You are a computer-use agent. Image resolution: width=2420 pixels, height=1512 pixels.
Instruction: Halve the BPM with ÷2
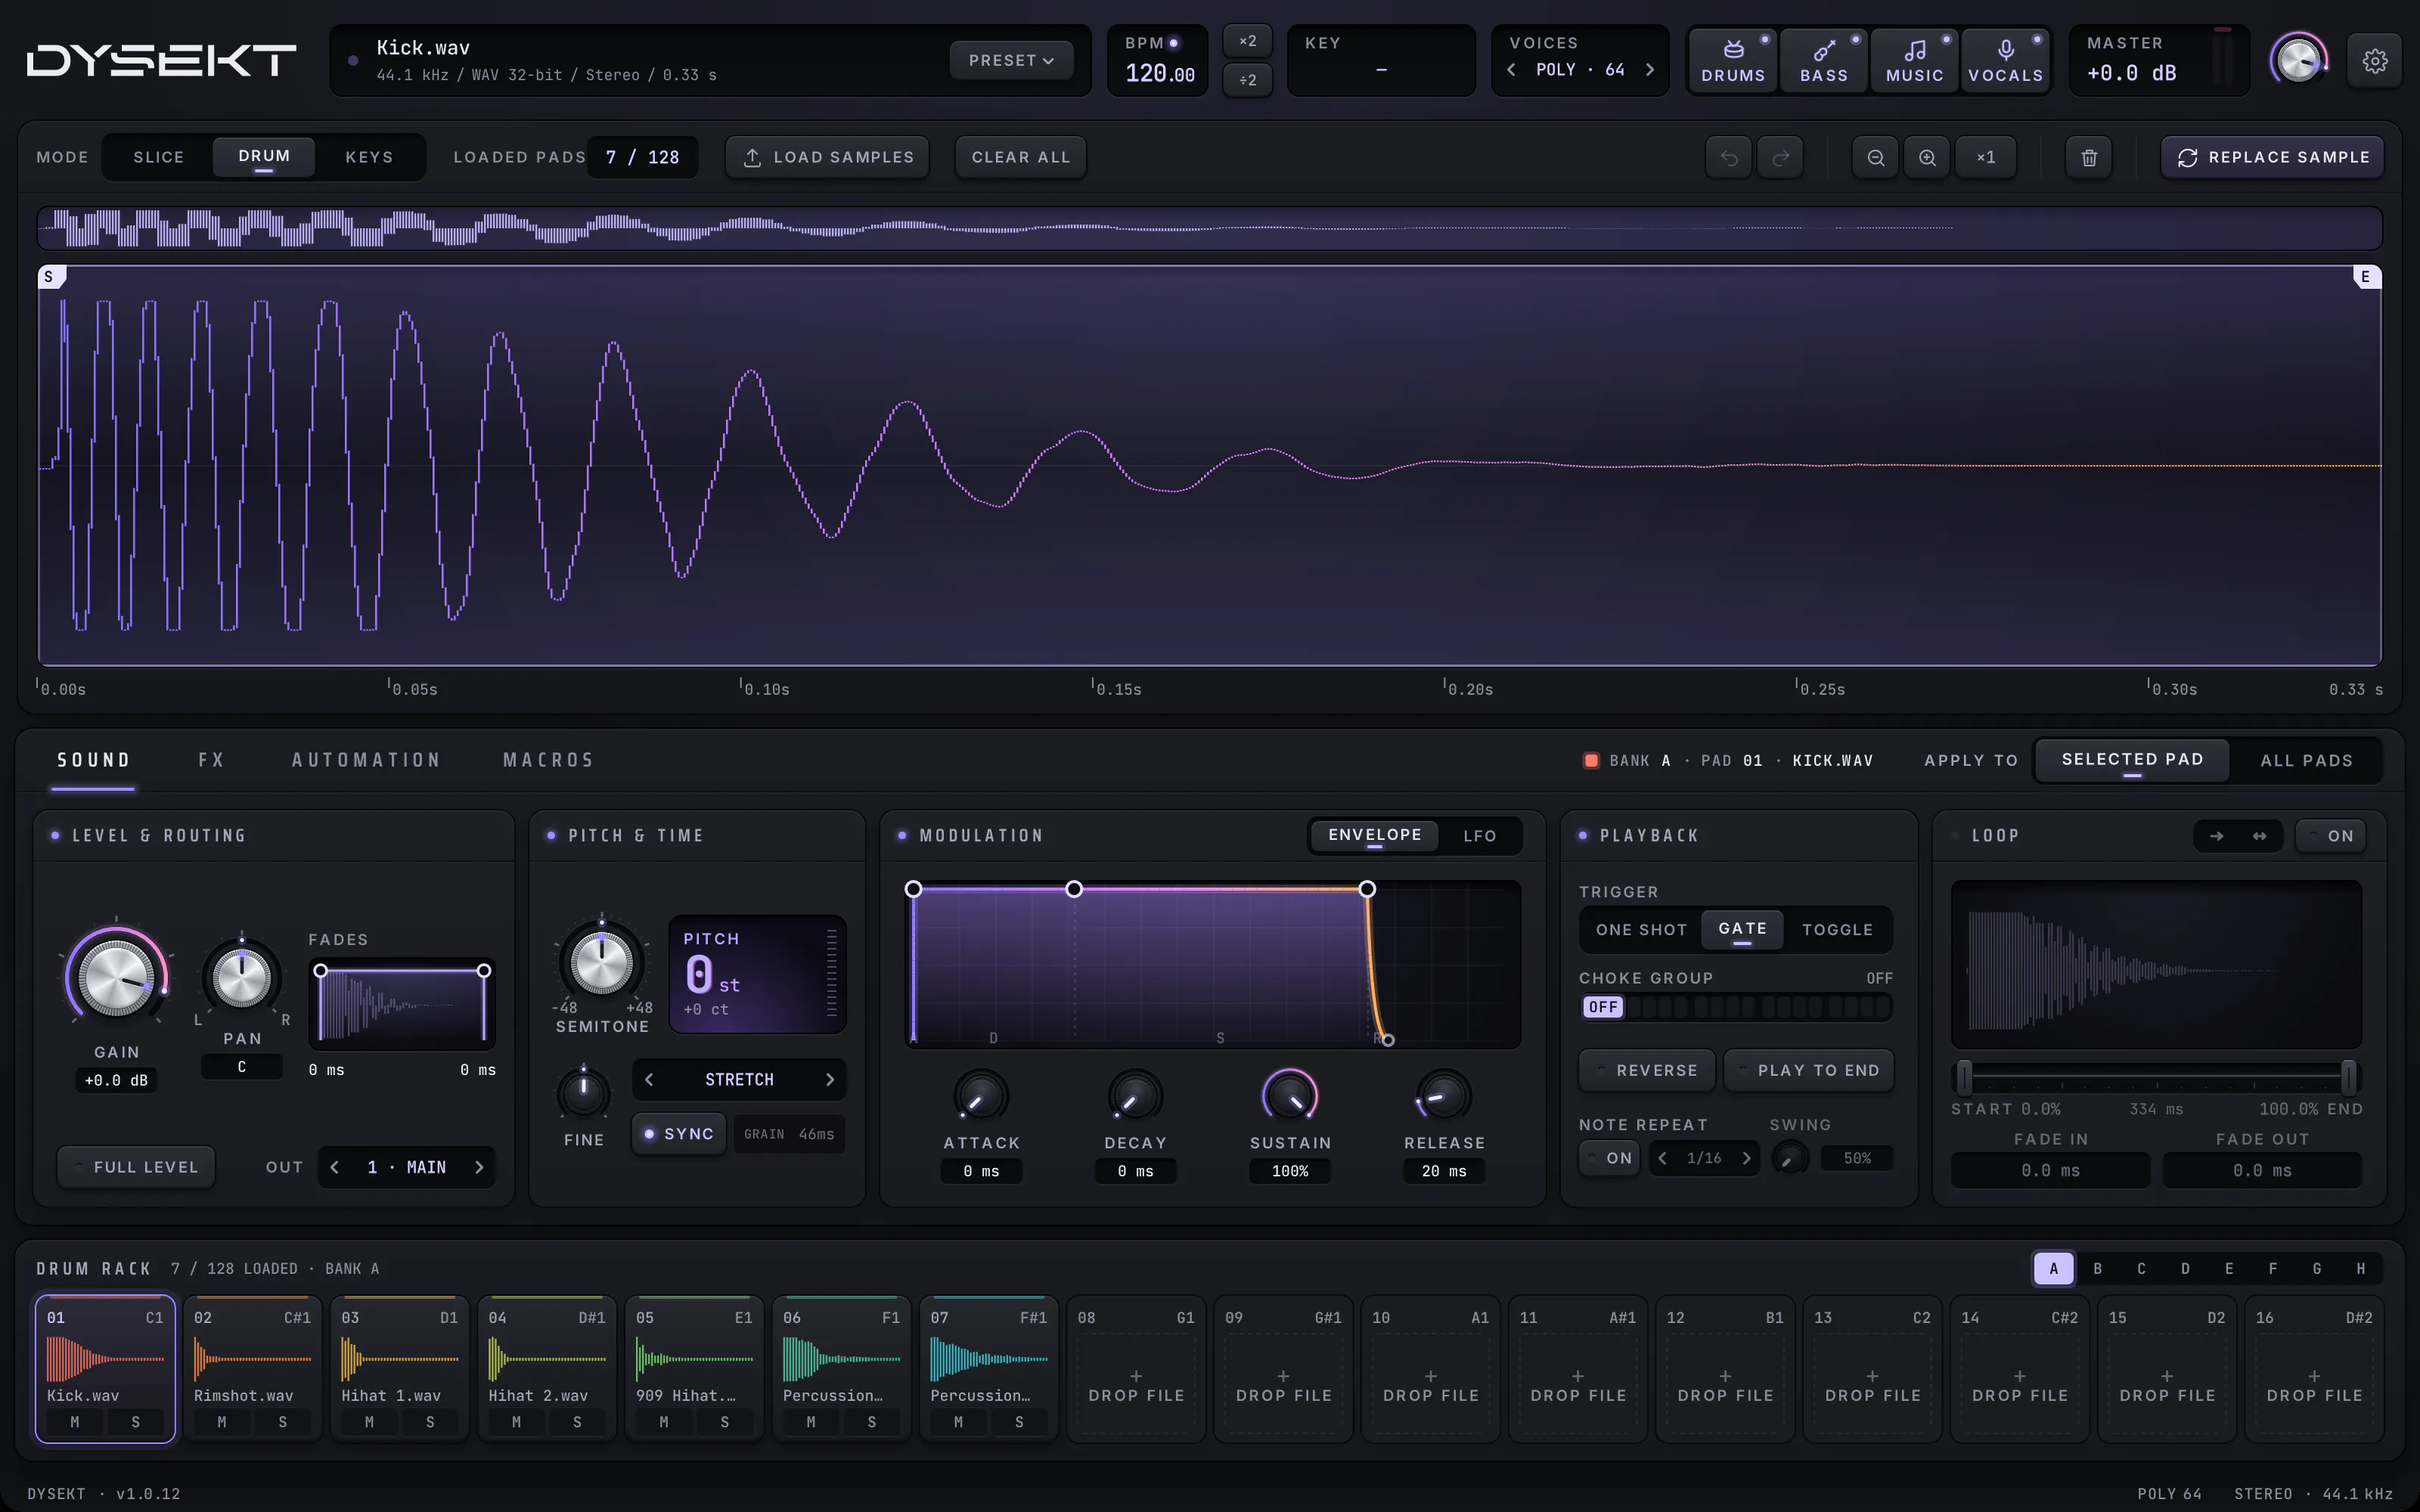pos(1247,80)
